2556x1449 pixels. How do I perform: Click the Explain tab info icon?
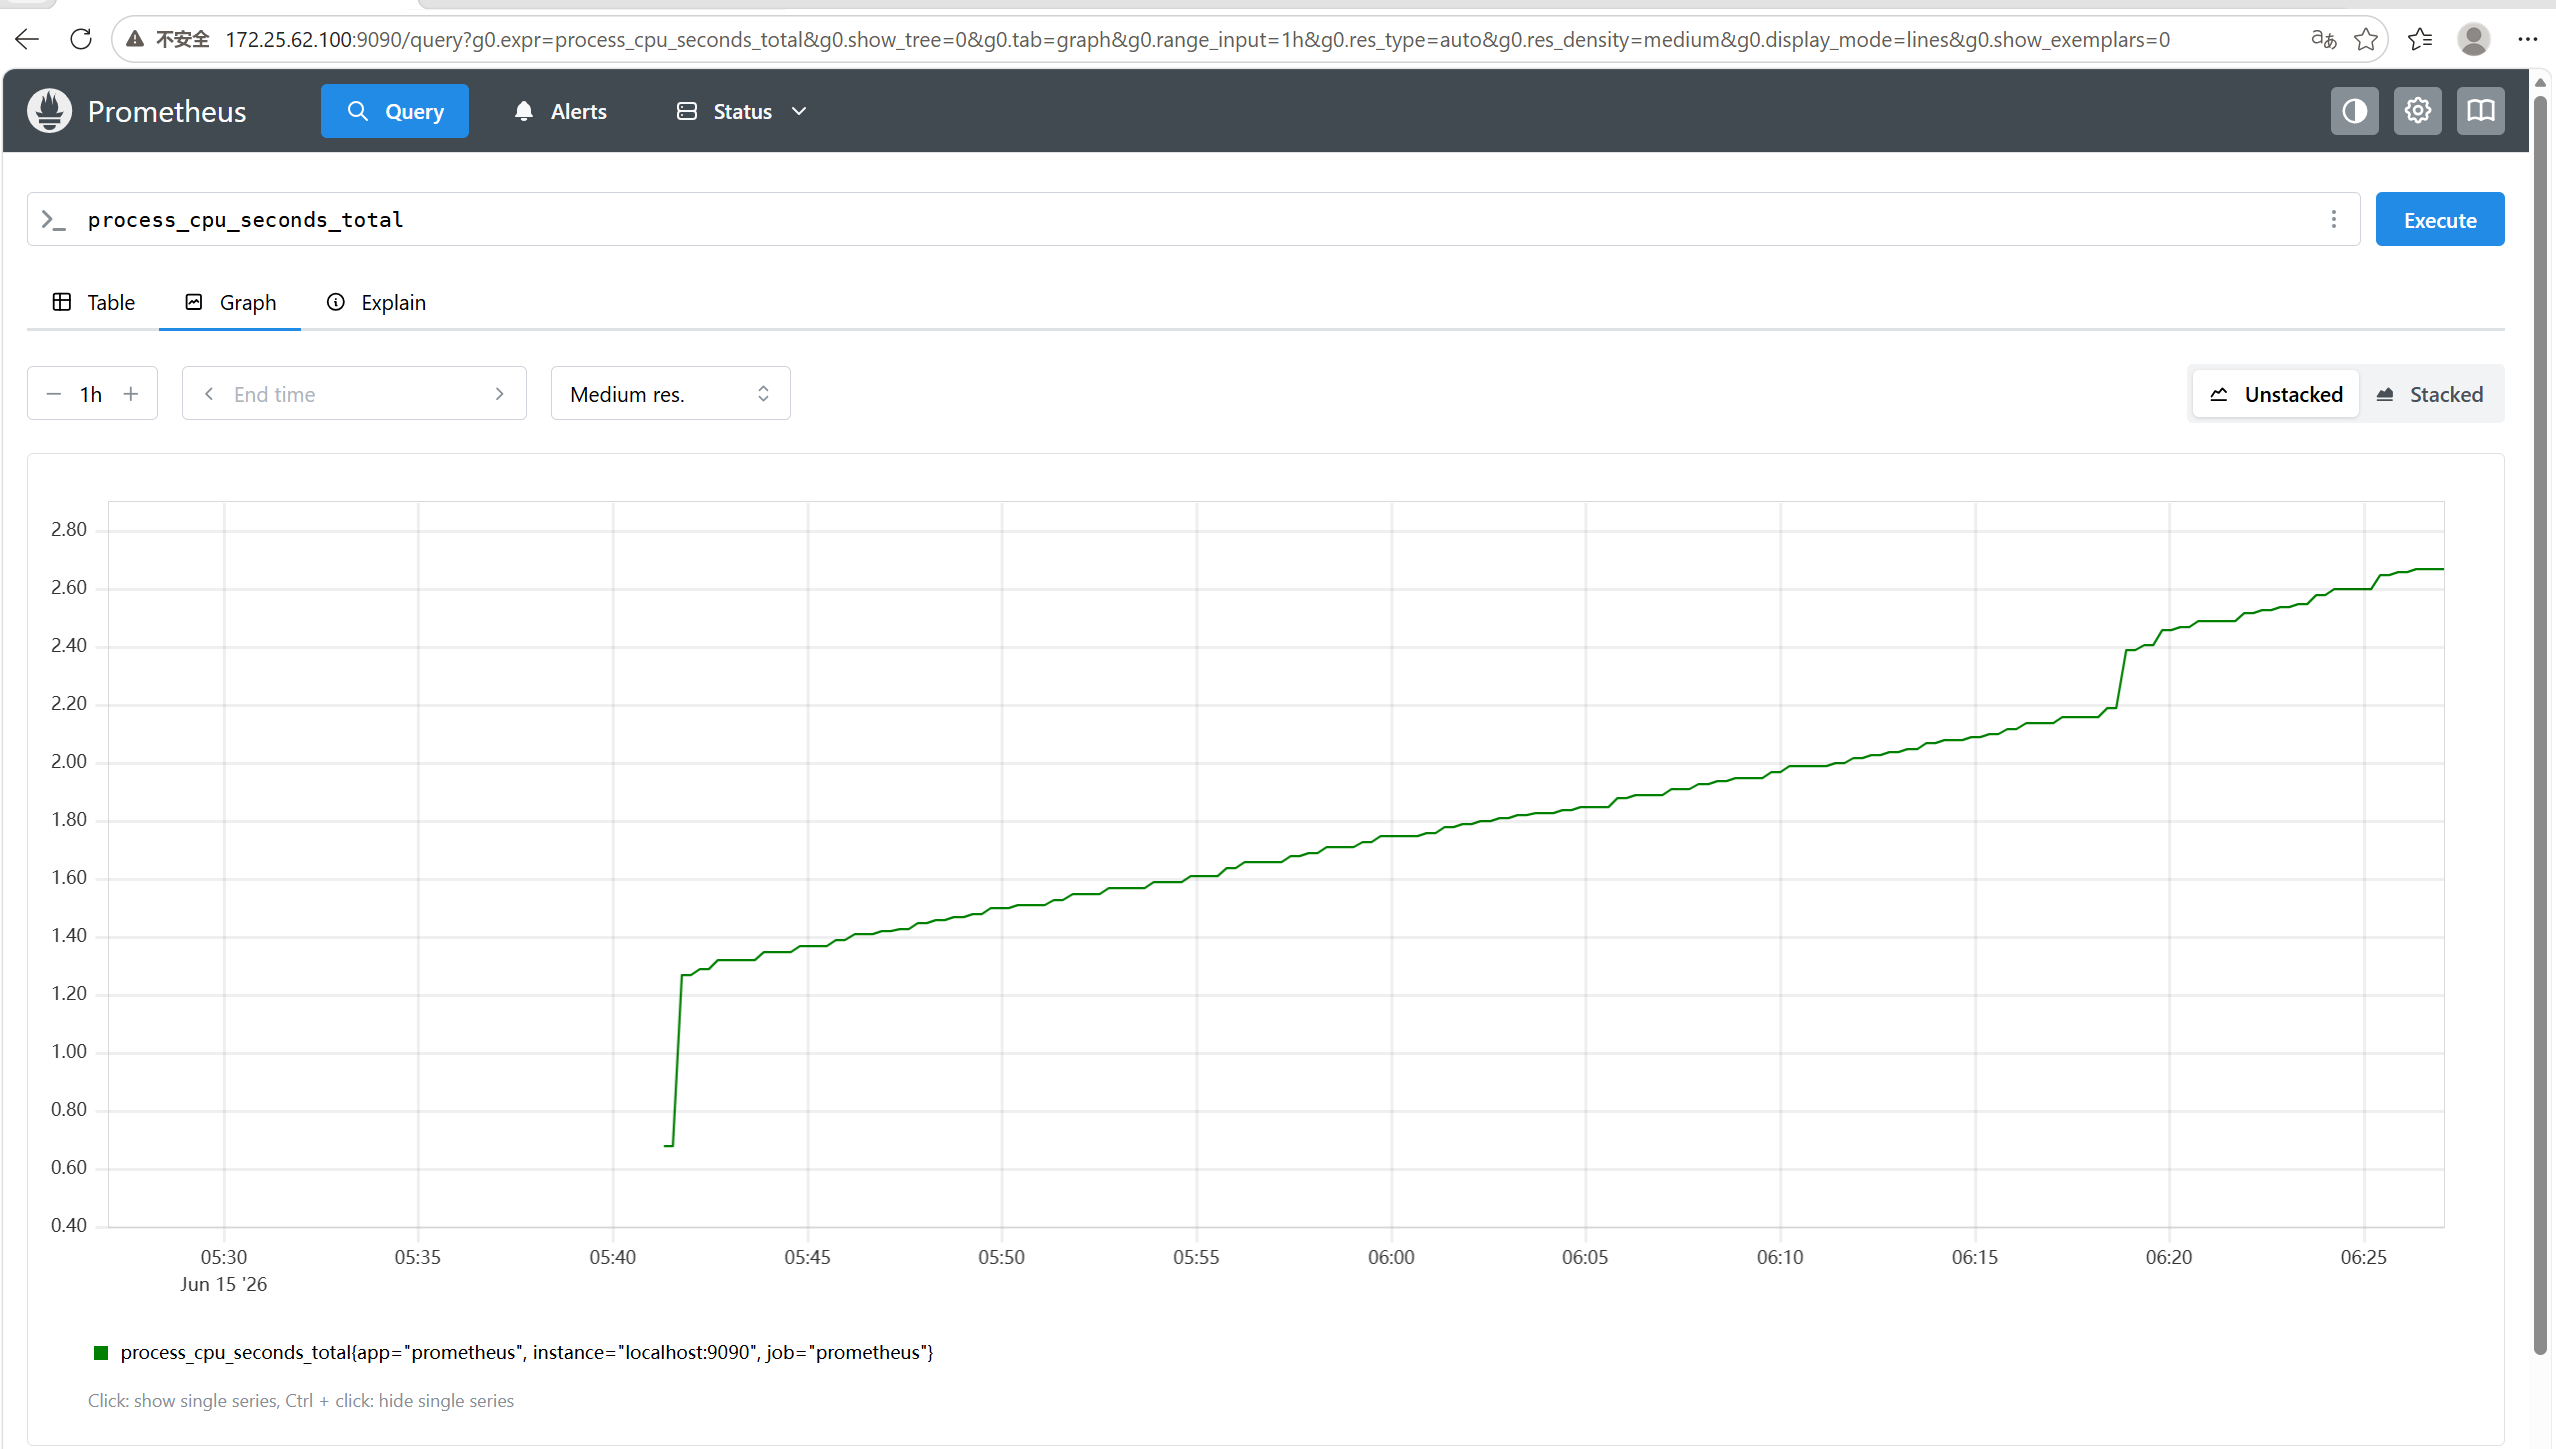click(336, 302)
